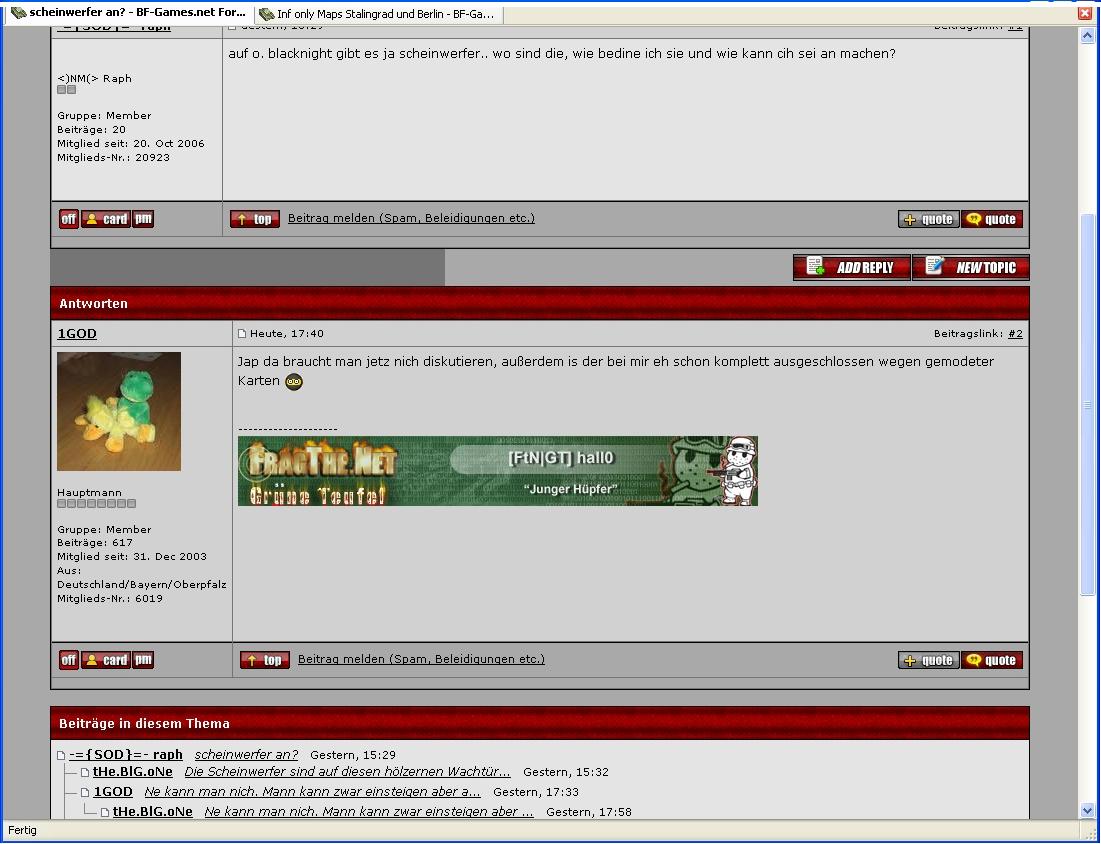
Task: Click the '+ quote' multi-quote button in Raph's post
Action: [928, 219]
